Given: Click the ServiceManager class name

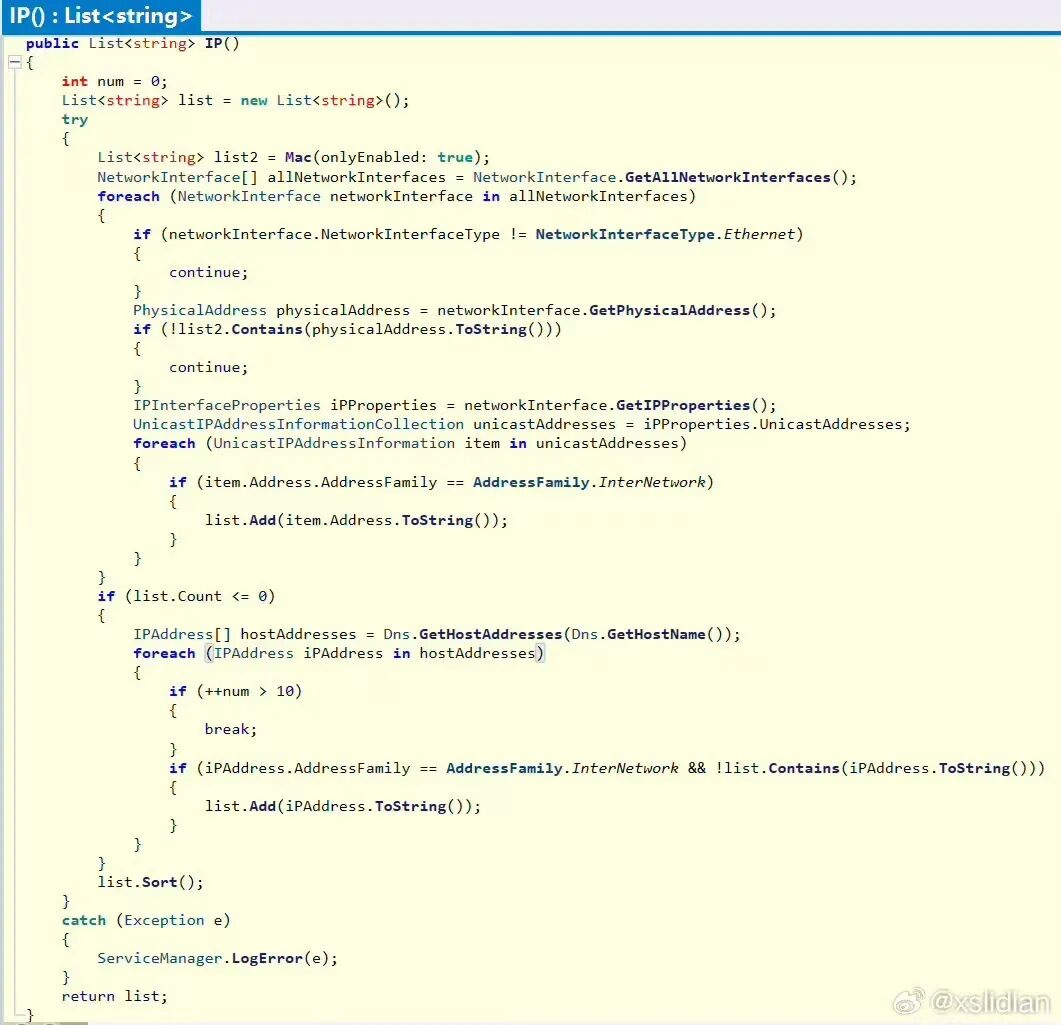Looking at the screenshot, I should (160, 958).
